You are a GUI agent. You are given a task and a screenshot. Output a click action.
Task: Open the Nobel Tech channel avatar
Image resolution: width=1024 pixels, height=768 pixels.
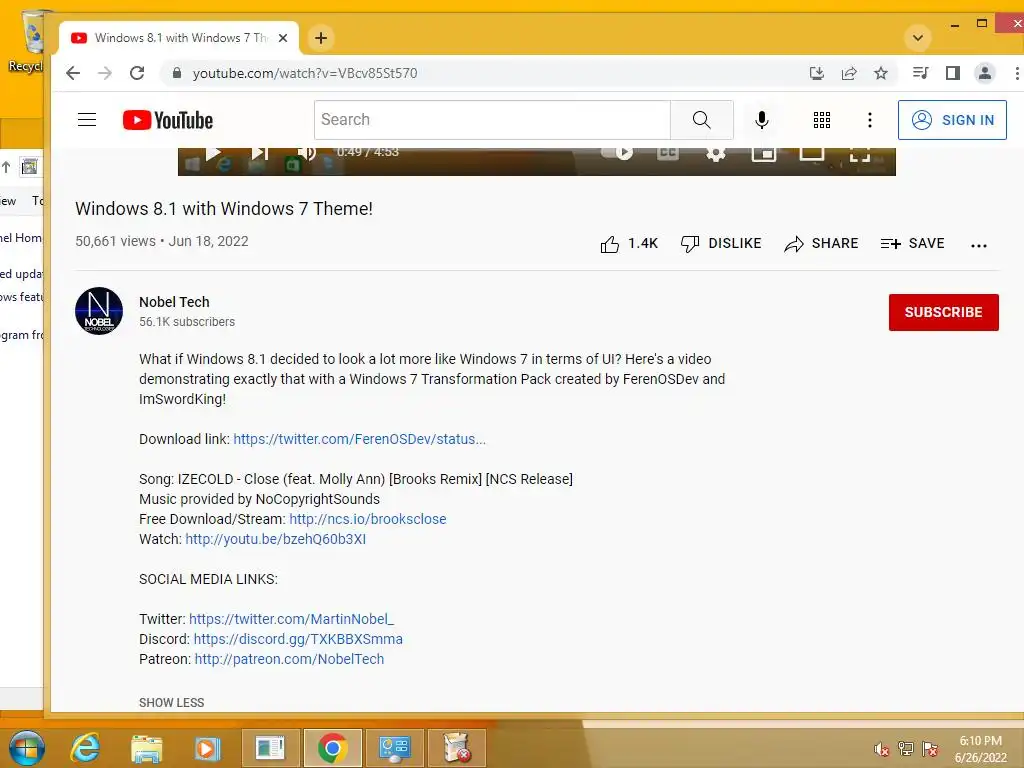pos(99,311)
